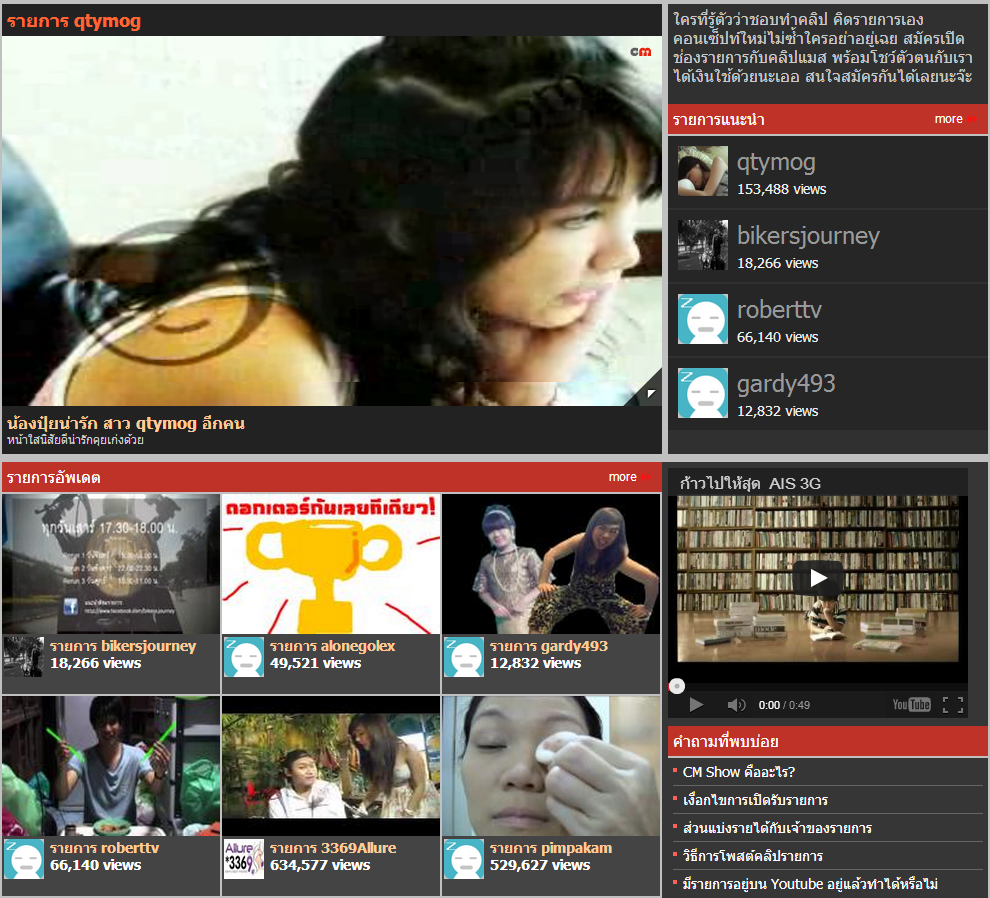Click the 'more' link in รายการแนะนำ header

click(x=955, y=119)
